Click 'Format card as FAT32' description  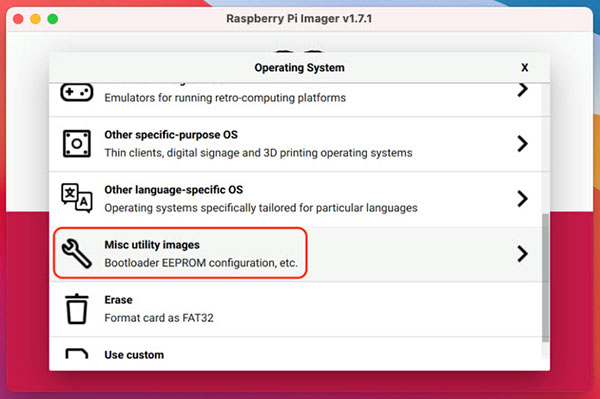coord(159,318)
